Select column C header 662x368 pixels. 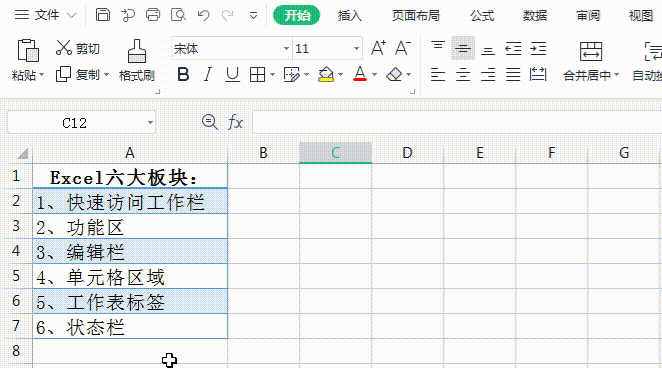tap(336, 153)
